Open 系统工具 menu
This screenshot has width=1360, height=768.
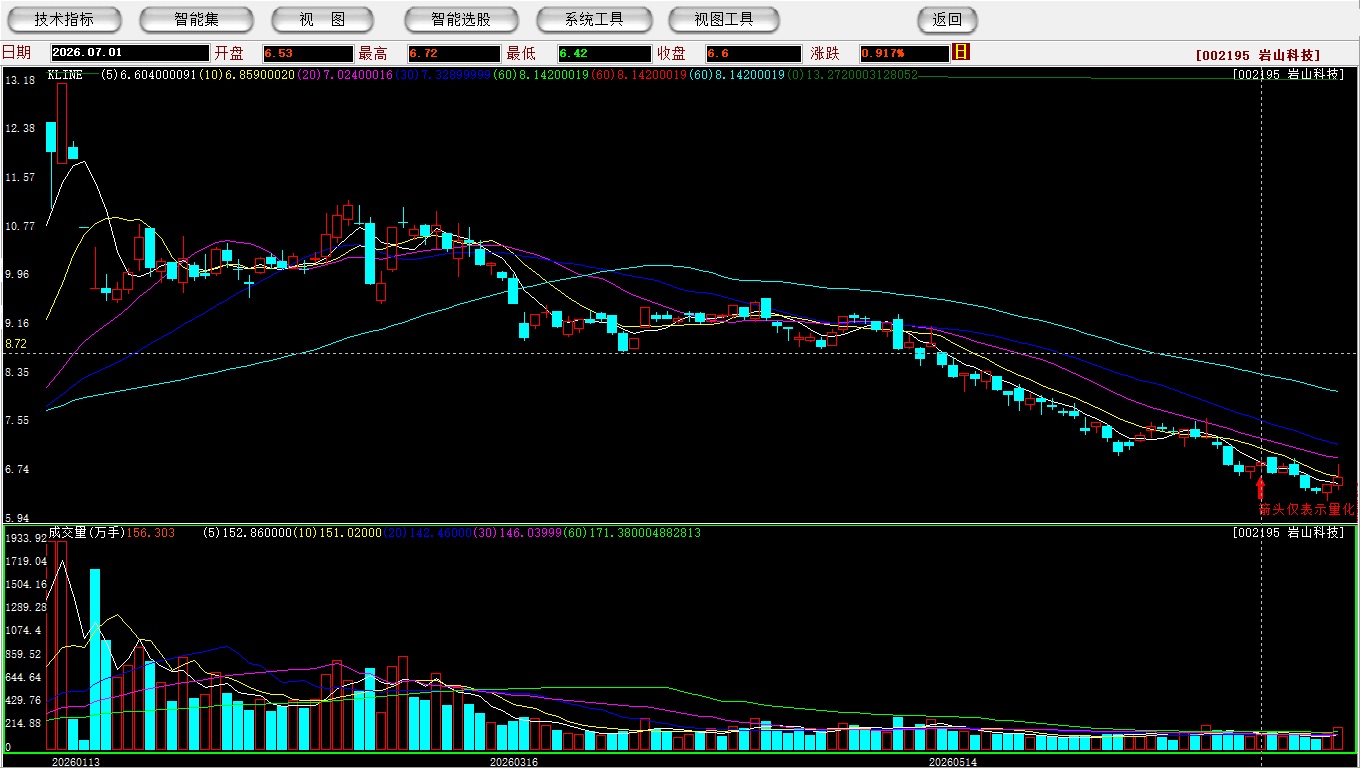click(594, 20)
